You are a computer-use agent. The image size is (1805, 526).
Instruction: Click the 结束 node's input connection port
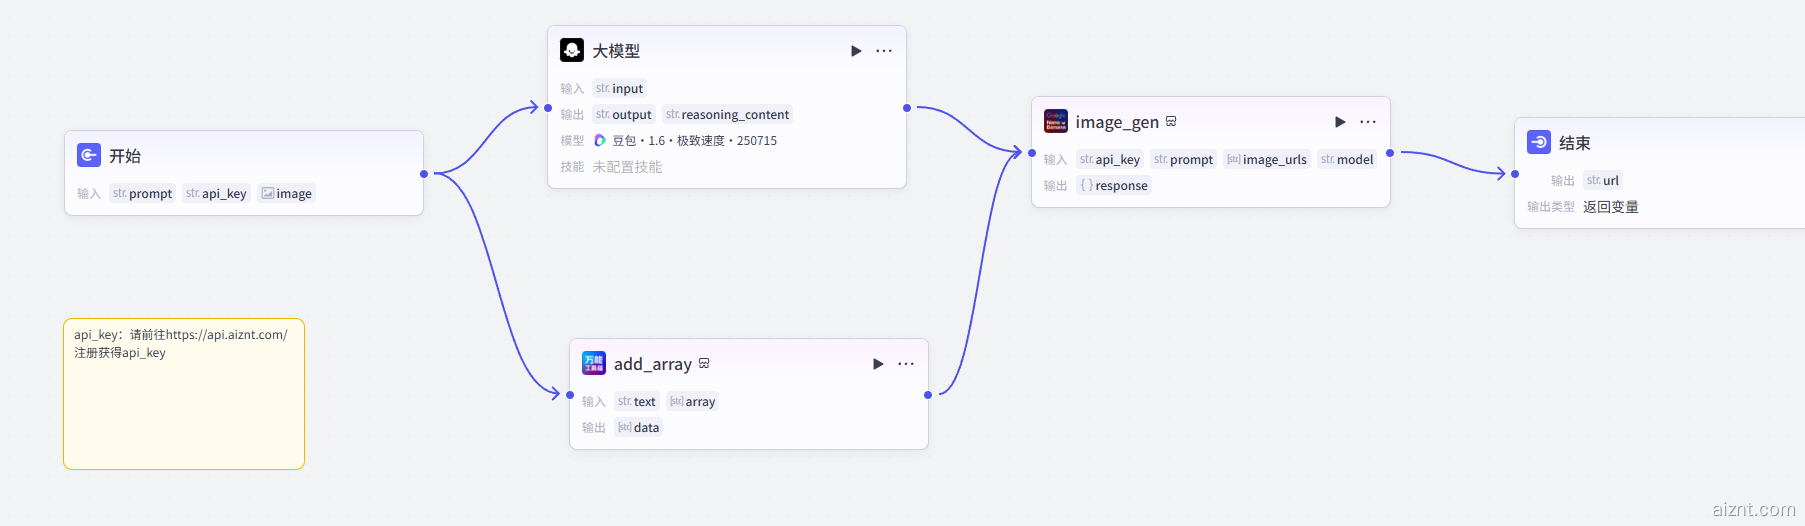(x=1515, y=174)
